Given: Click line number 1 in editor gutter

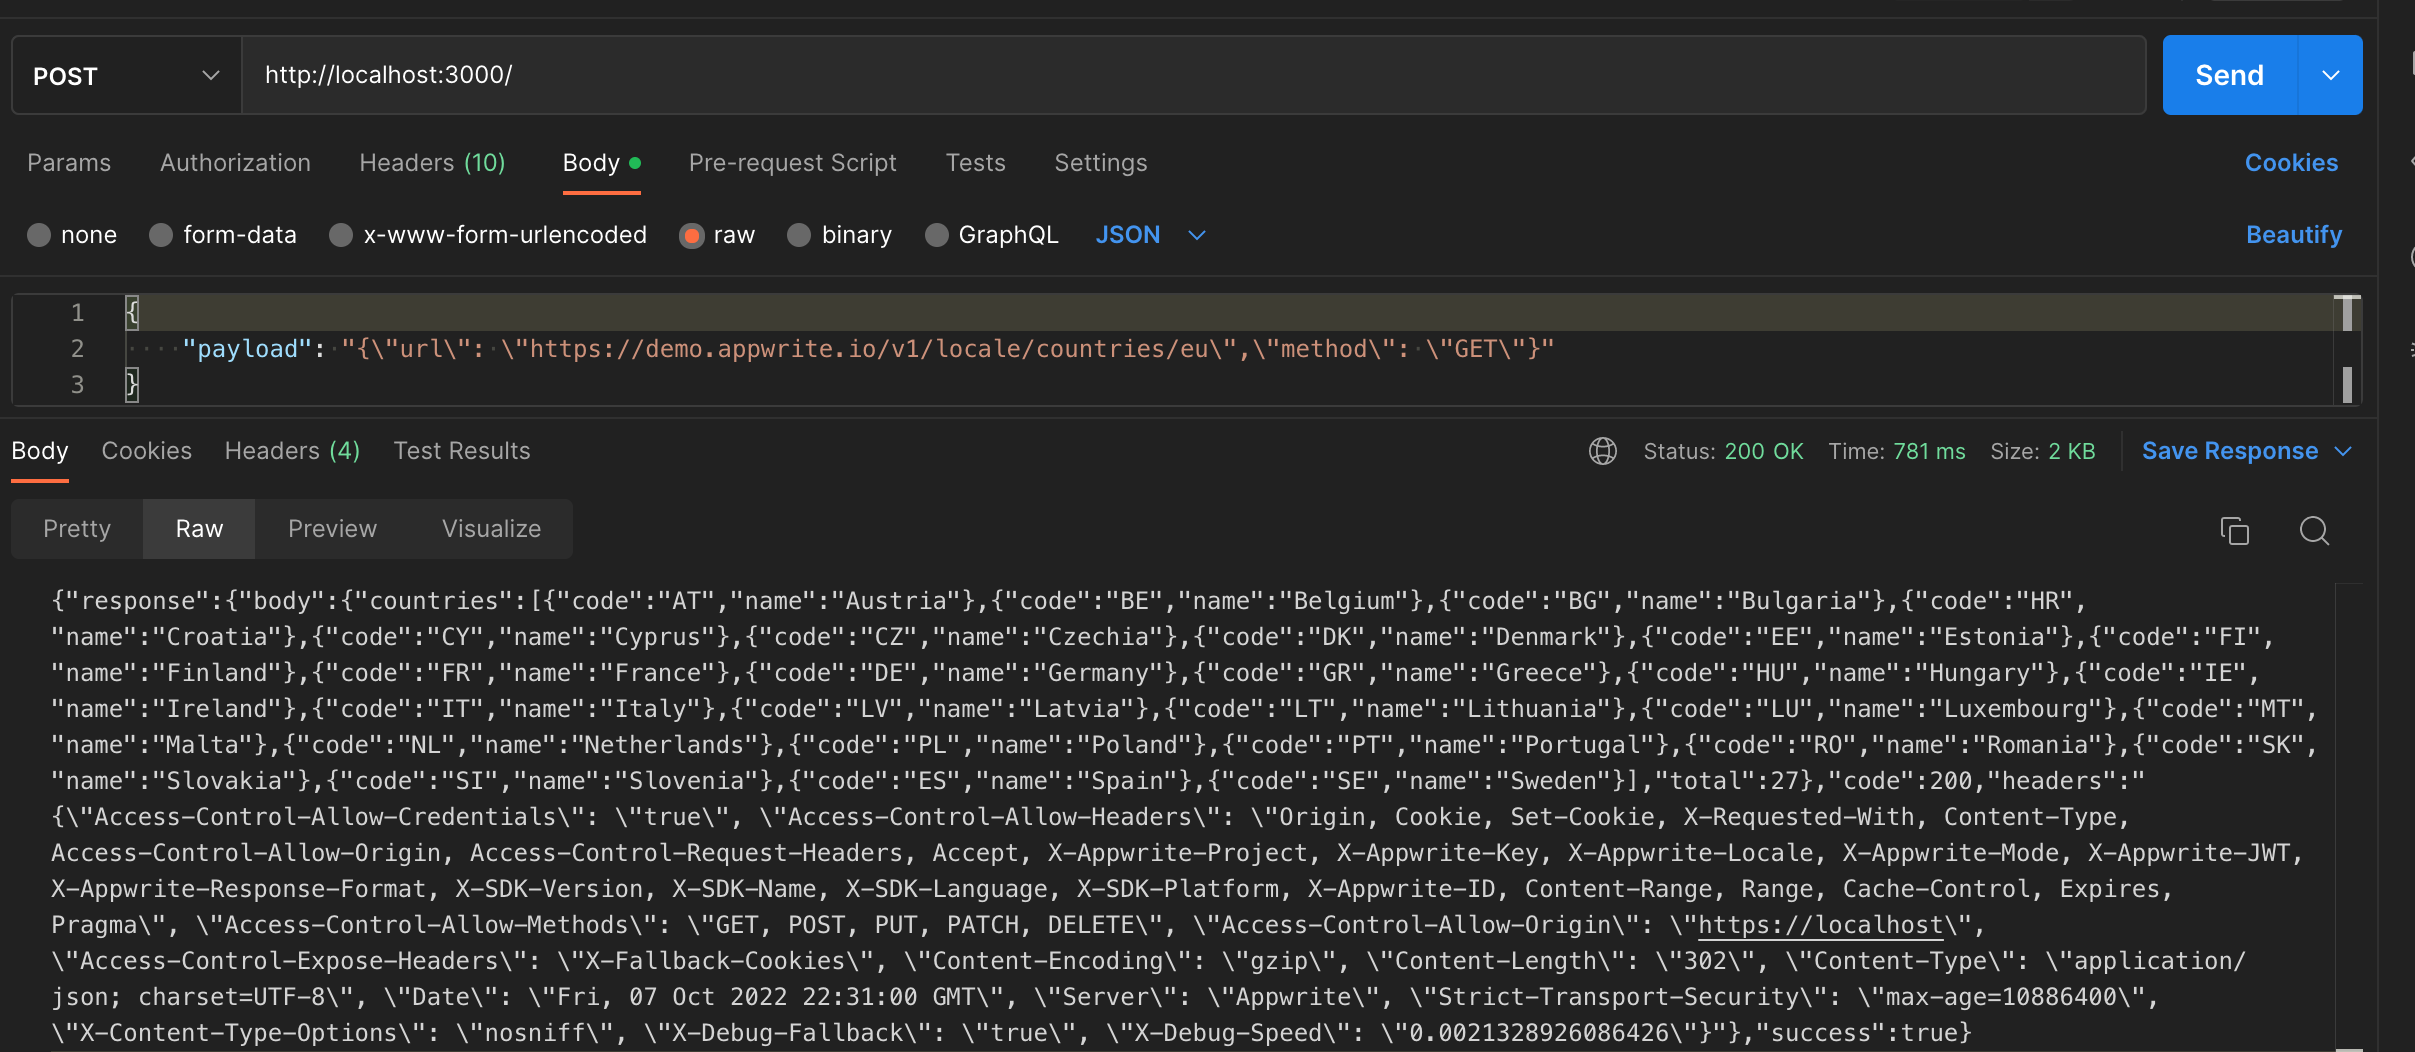Looking at the screenshot, I should (77, 313).
